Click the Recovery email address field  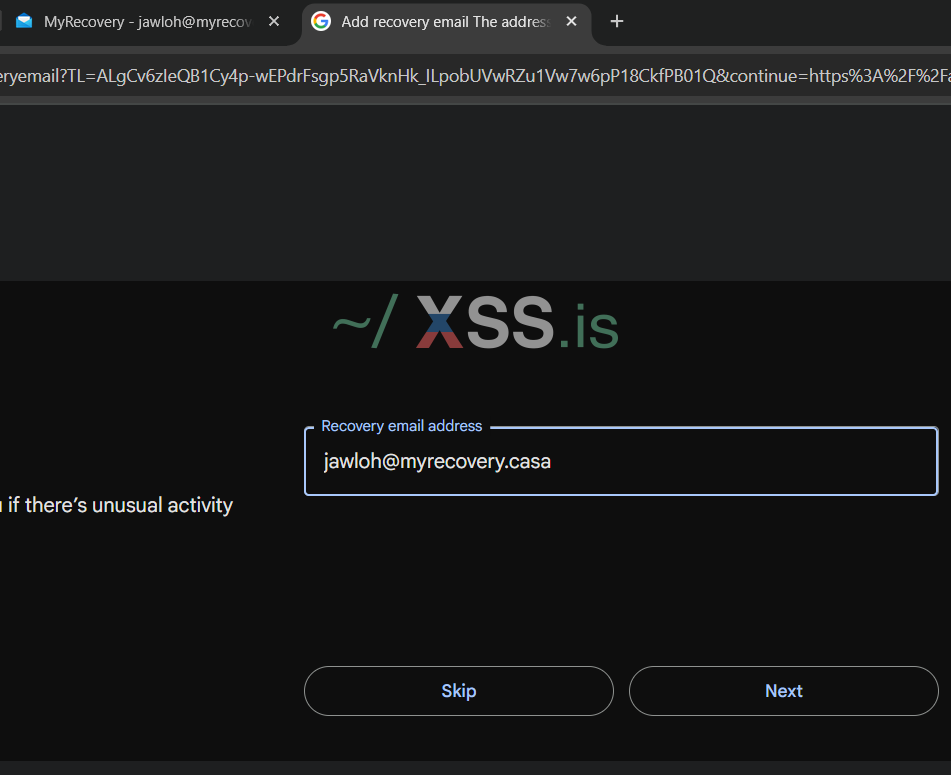pos(621,461)
